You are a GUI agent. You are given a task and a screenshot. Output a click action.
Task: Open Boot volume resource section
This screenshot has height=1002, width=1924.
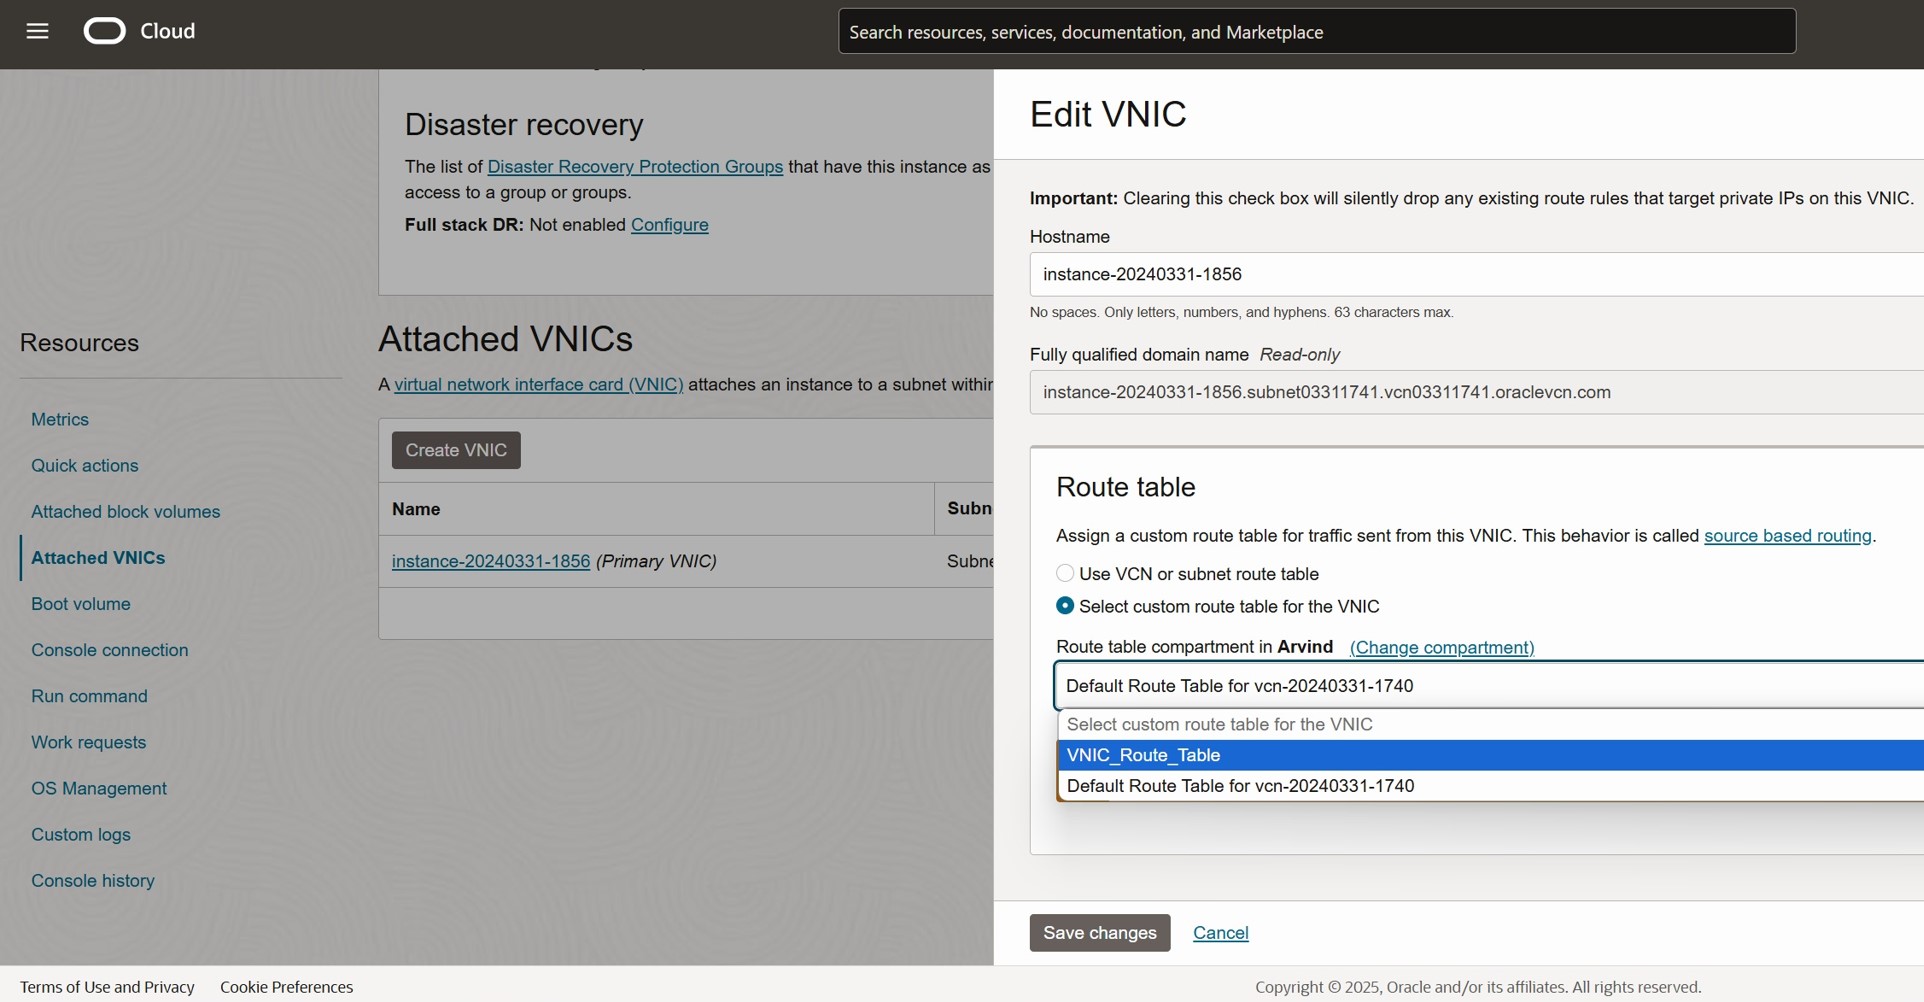(81, 604)
